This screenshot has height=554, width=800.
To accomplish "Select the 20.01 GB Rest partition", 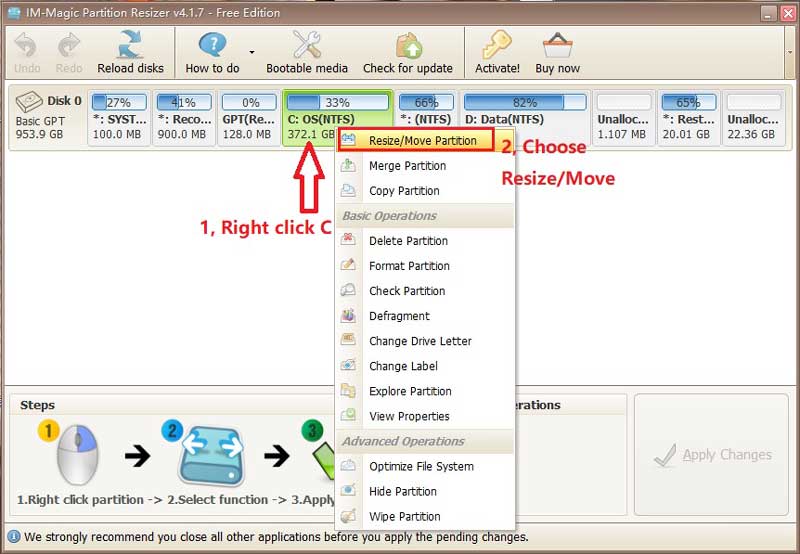I will click(x=689, y=117).
